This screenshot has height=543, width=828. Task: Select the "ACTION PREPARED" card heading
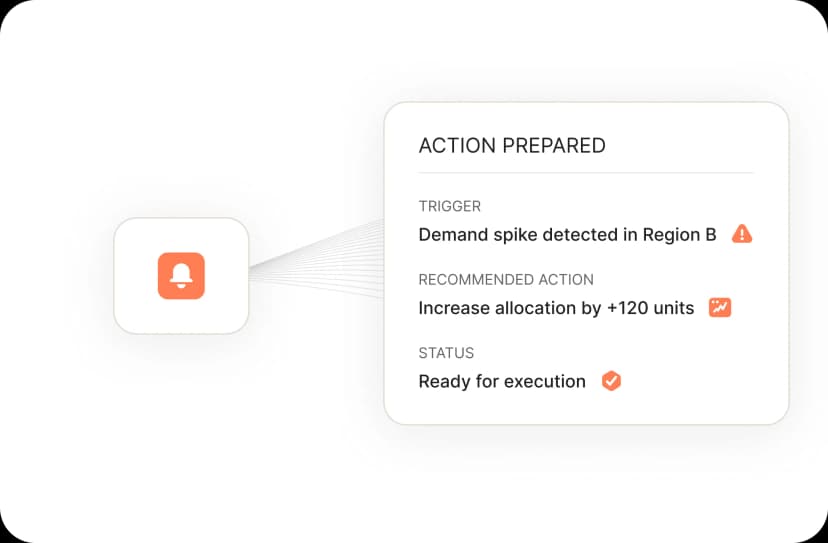pos(511,145)
